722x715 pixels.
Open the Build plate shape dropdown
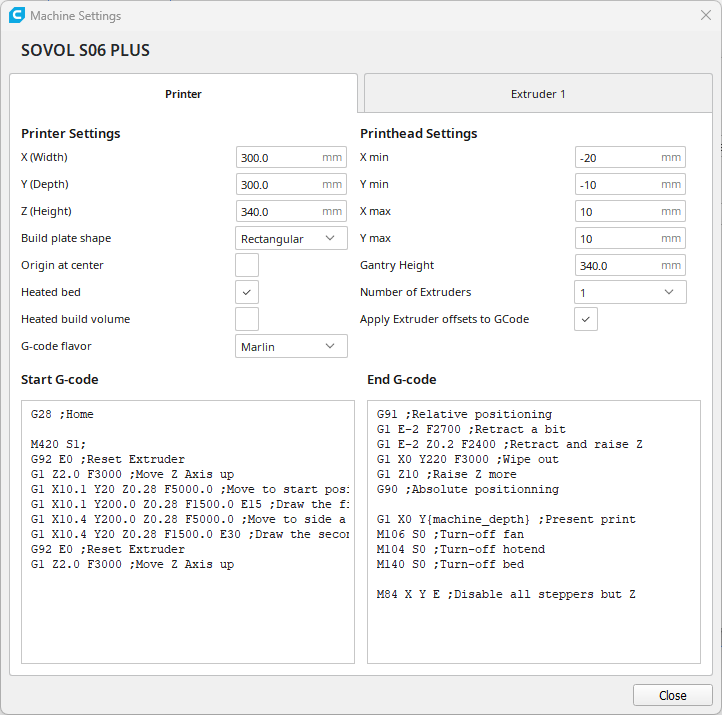pos(291,238)
